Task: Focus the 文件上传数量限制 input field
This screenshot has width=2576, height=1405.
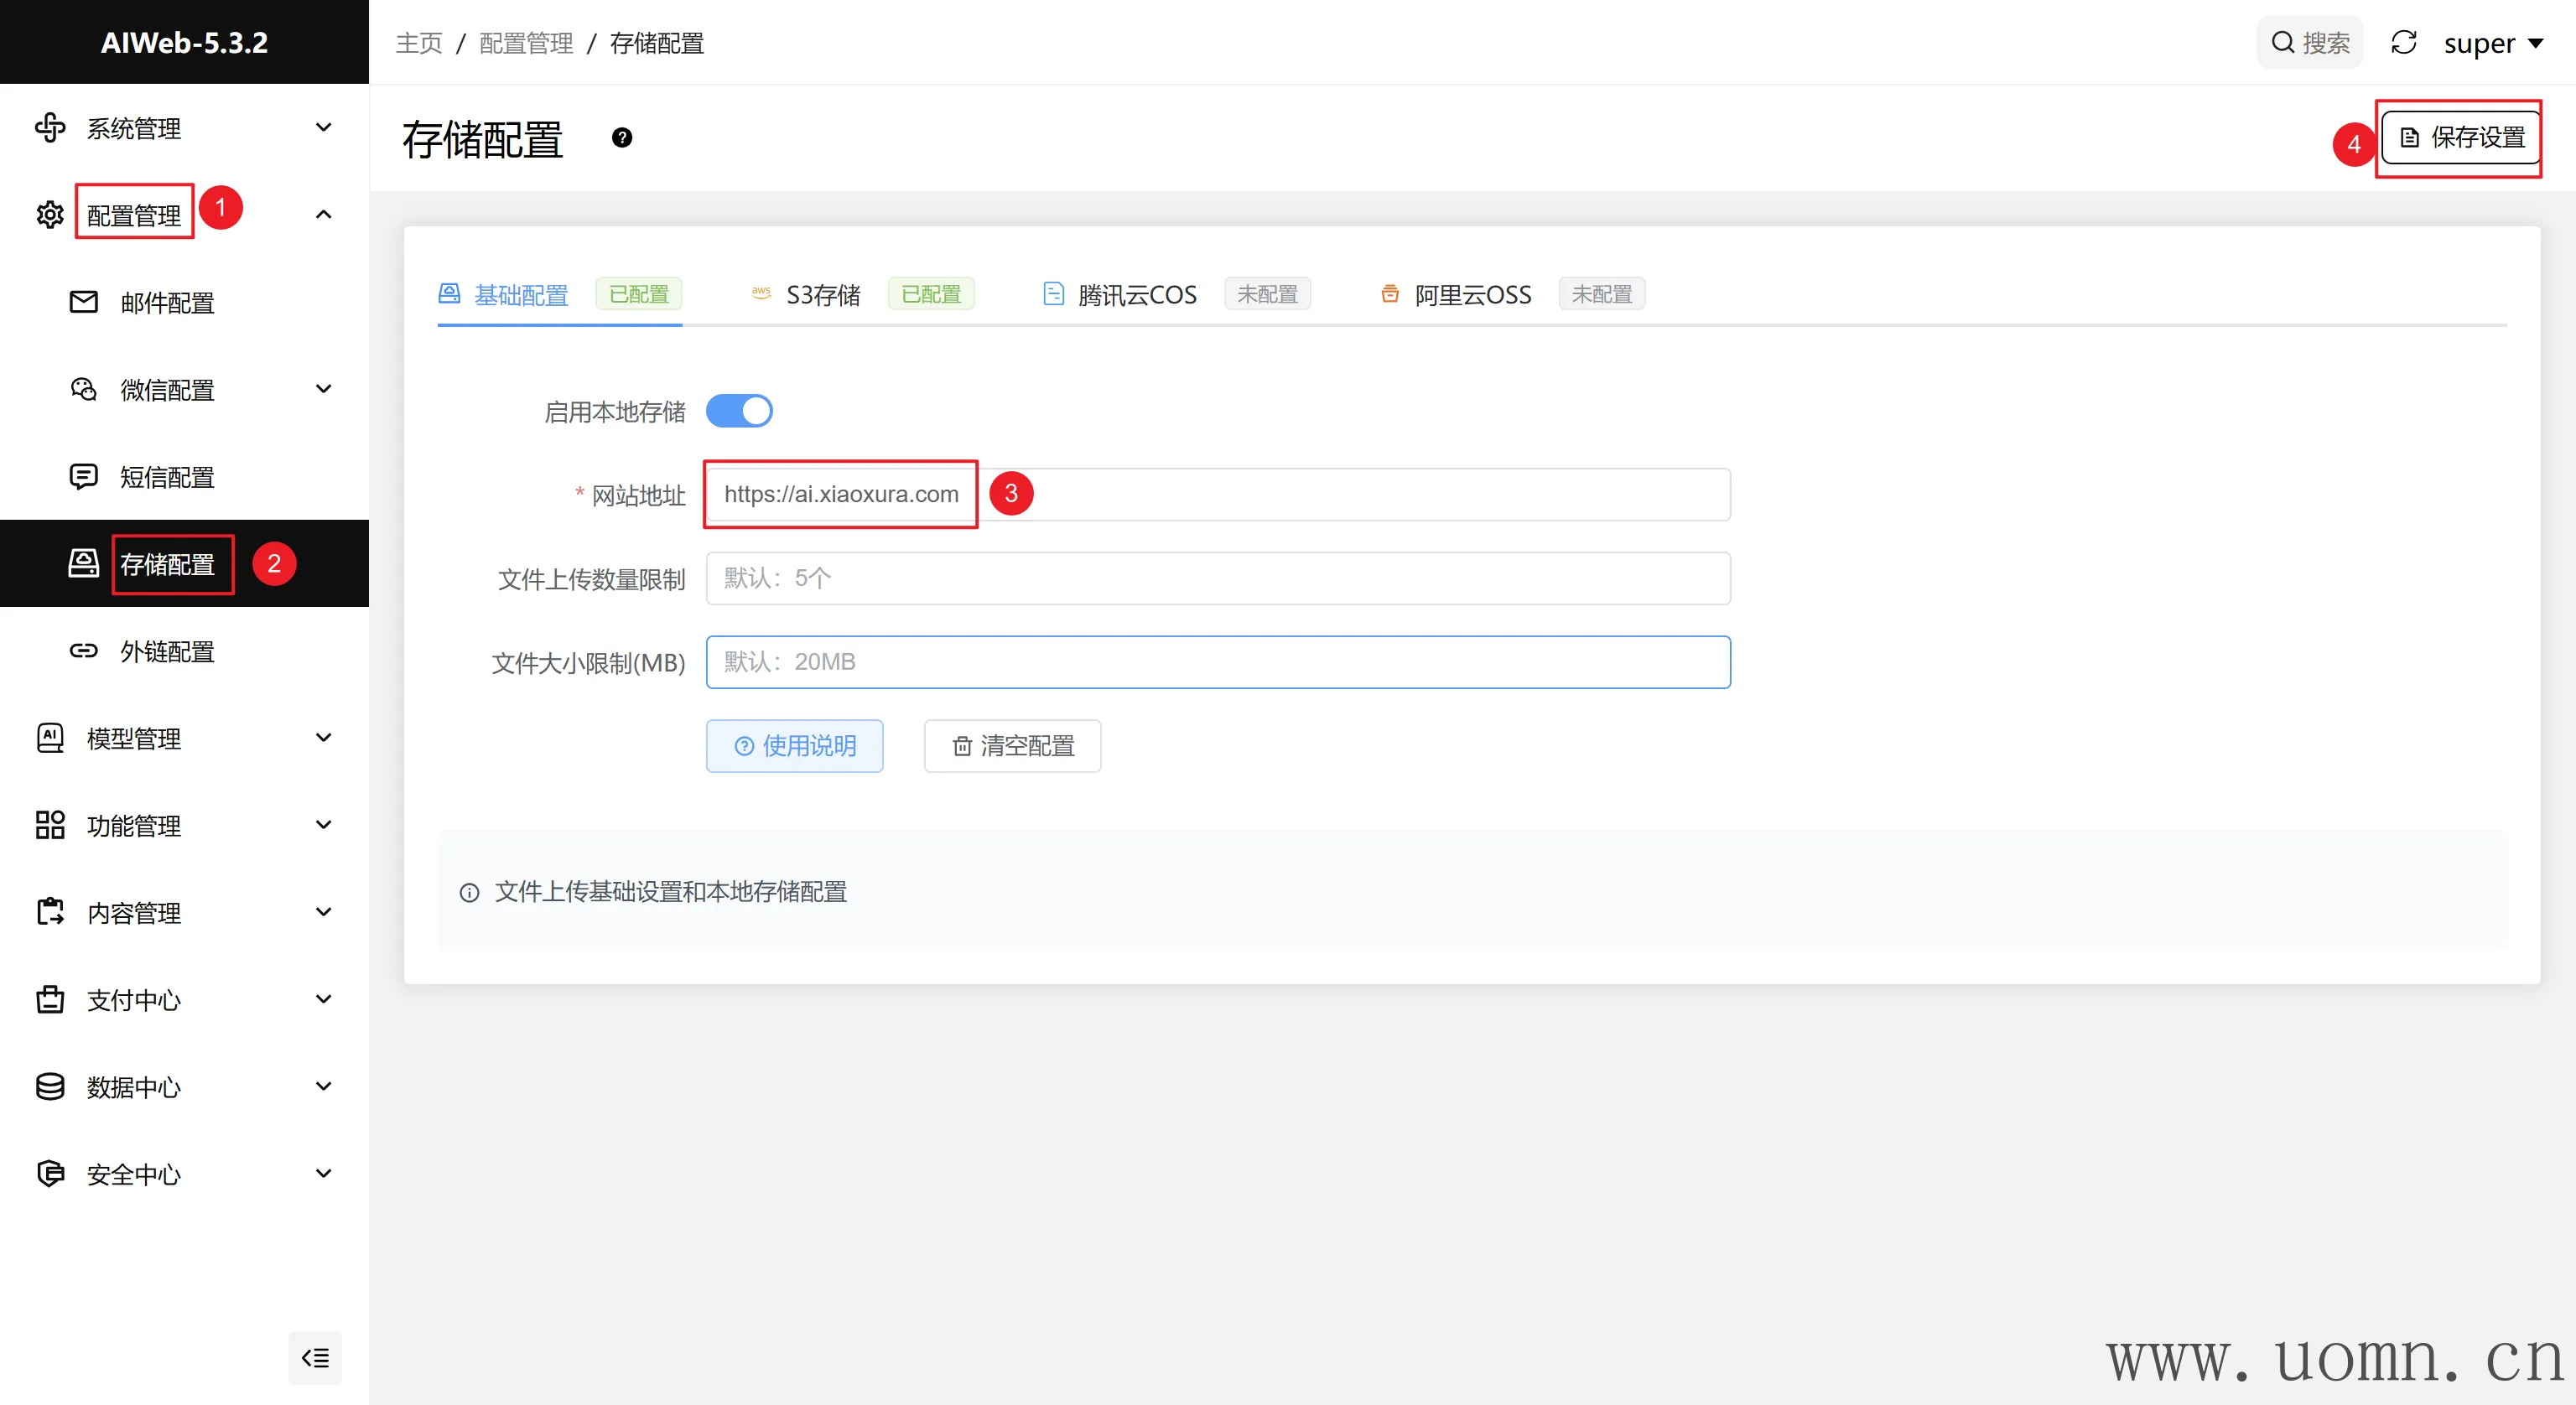Action: pyautogui.click(x=1217, y=578)
